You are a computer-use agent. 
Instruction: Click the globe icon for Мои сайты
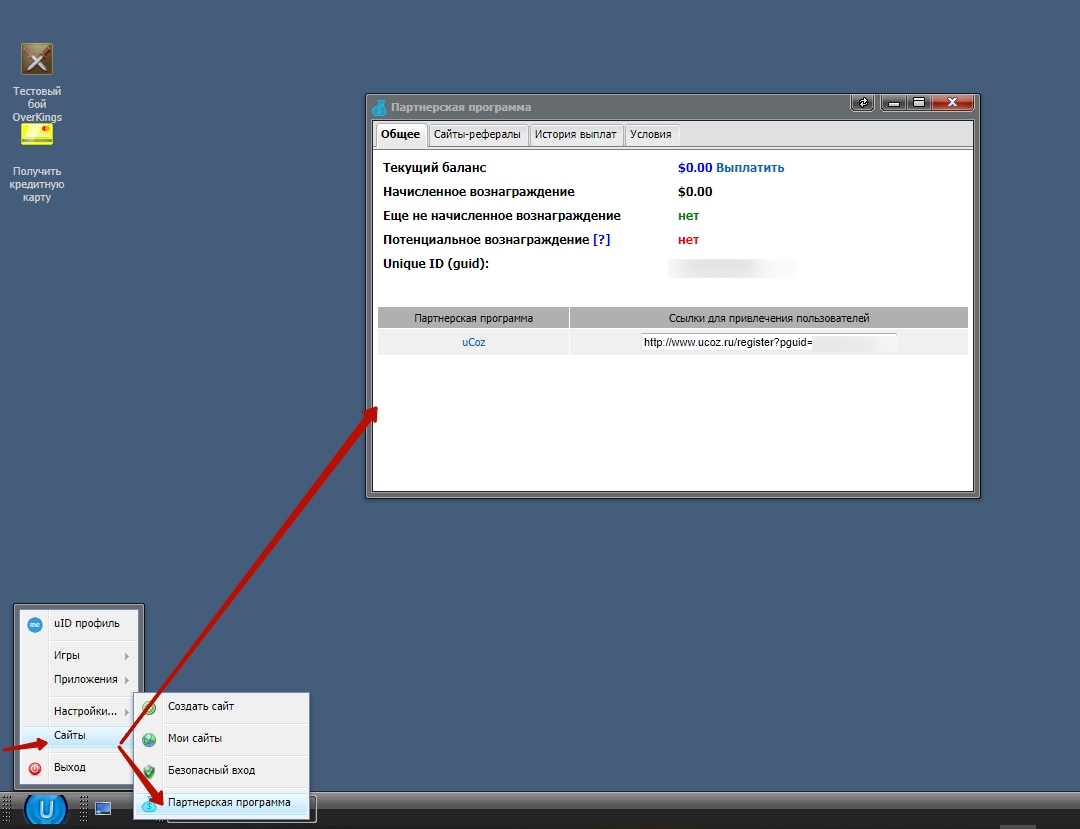point(149,740)
